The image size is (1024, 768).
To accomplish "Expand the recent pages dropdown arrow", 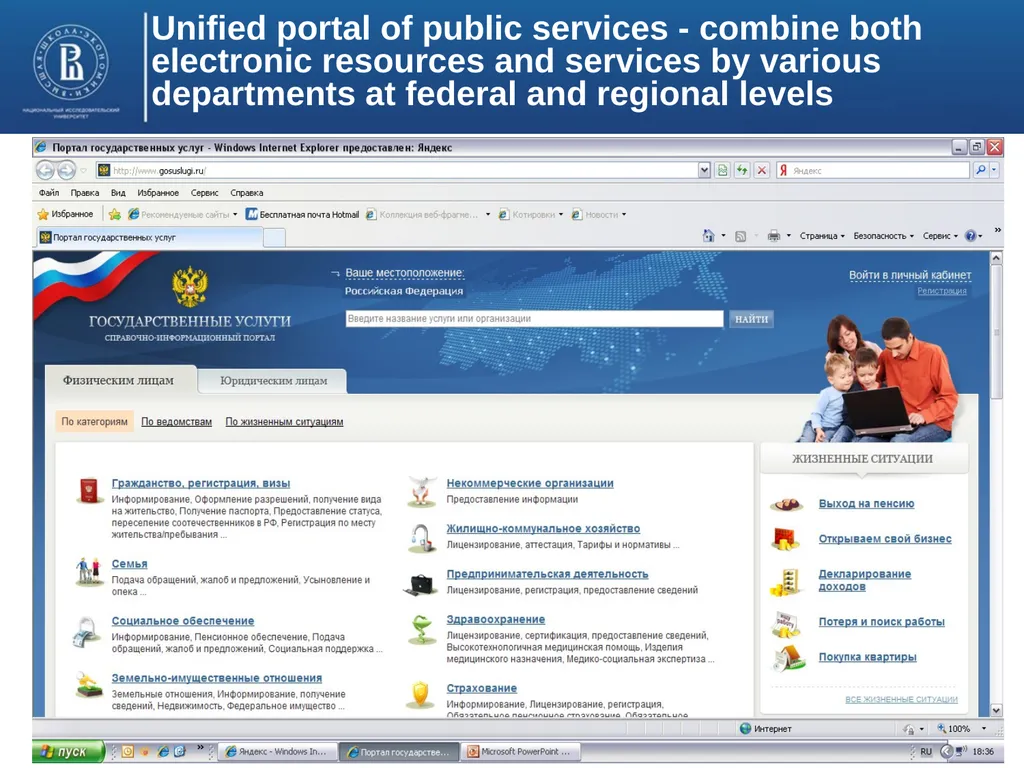I will 84,170.
